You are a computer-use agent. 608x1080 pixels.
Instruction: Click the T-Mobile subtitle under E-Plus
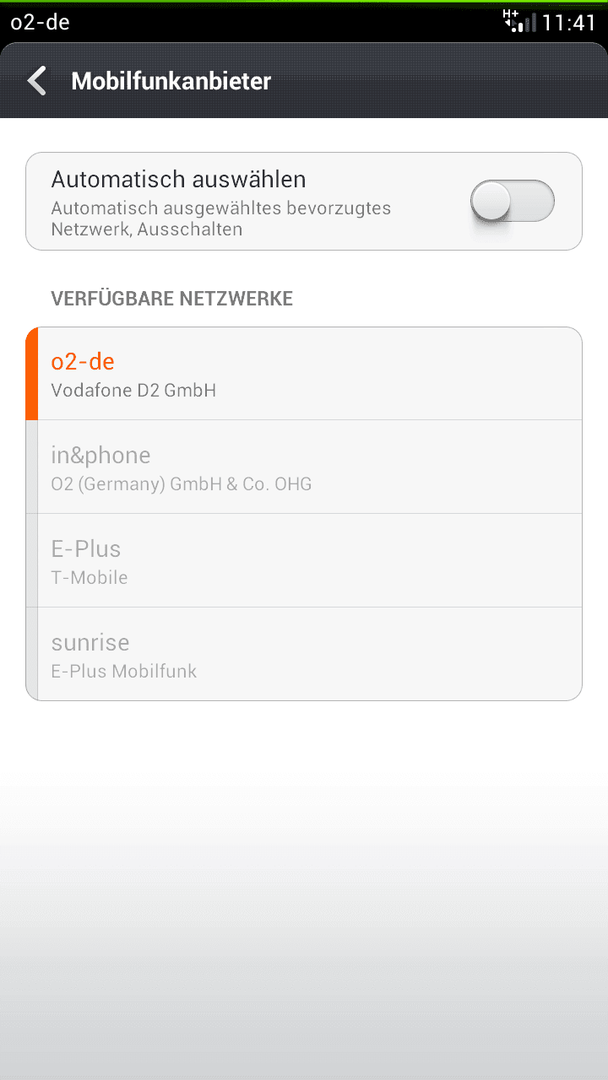90,578
